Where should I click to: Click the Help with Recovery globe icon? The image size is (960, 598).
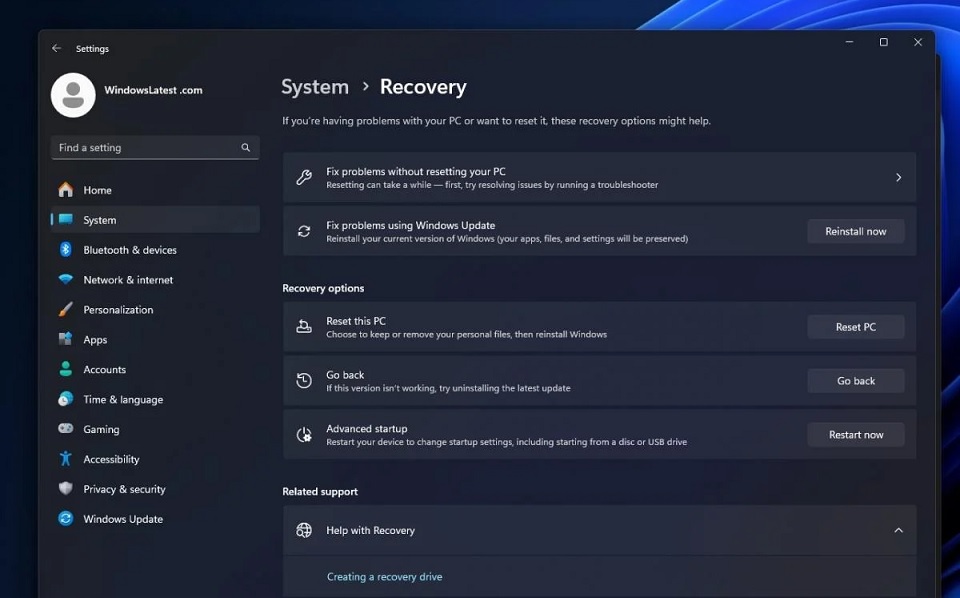coord(304,530)
